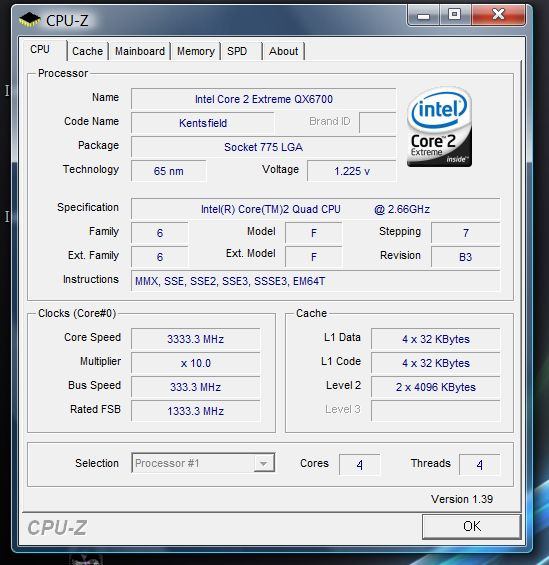The image size is (549, 565).
Task: Go to the About tab
Action: [x=284, y=51]
